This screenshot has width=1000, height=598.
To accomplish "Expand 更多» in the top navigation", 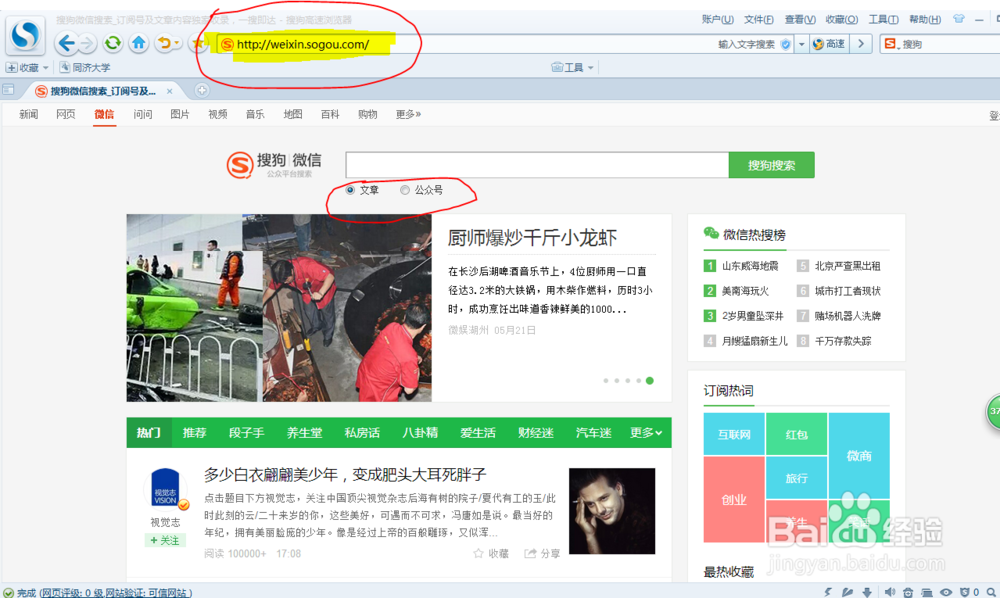I will tap(408, 114).
